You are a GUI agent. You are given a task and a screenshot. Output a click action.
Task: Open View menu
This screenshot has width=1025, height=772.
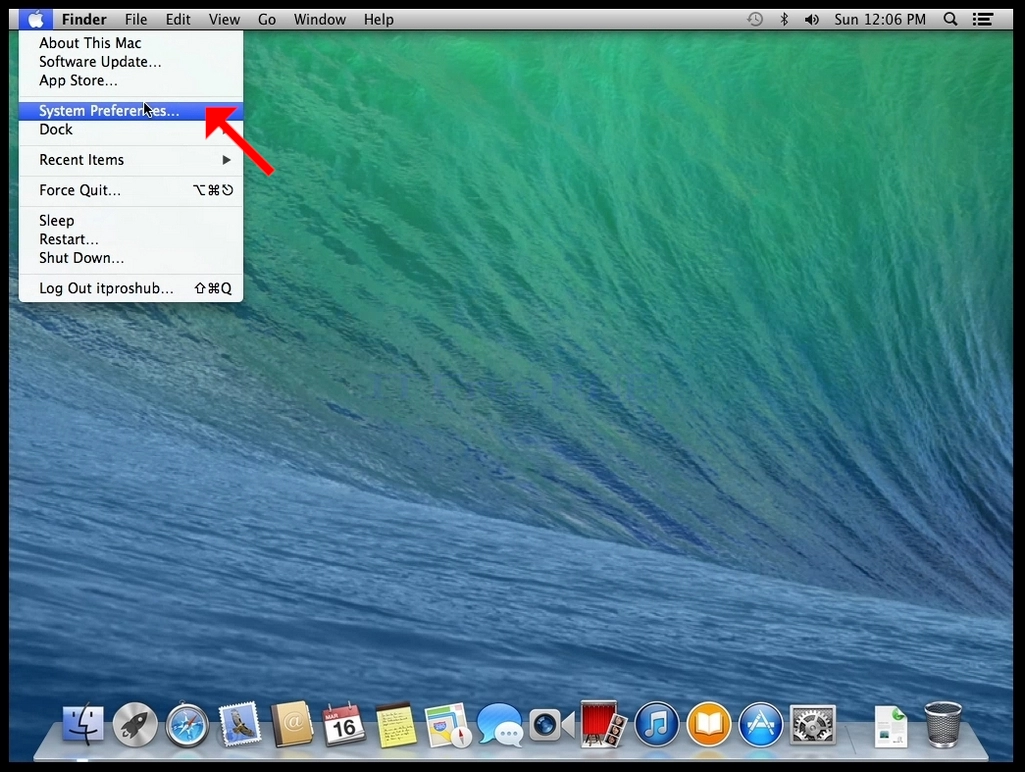click(x=224, y=20)
